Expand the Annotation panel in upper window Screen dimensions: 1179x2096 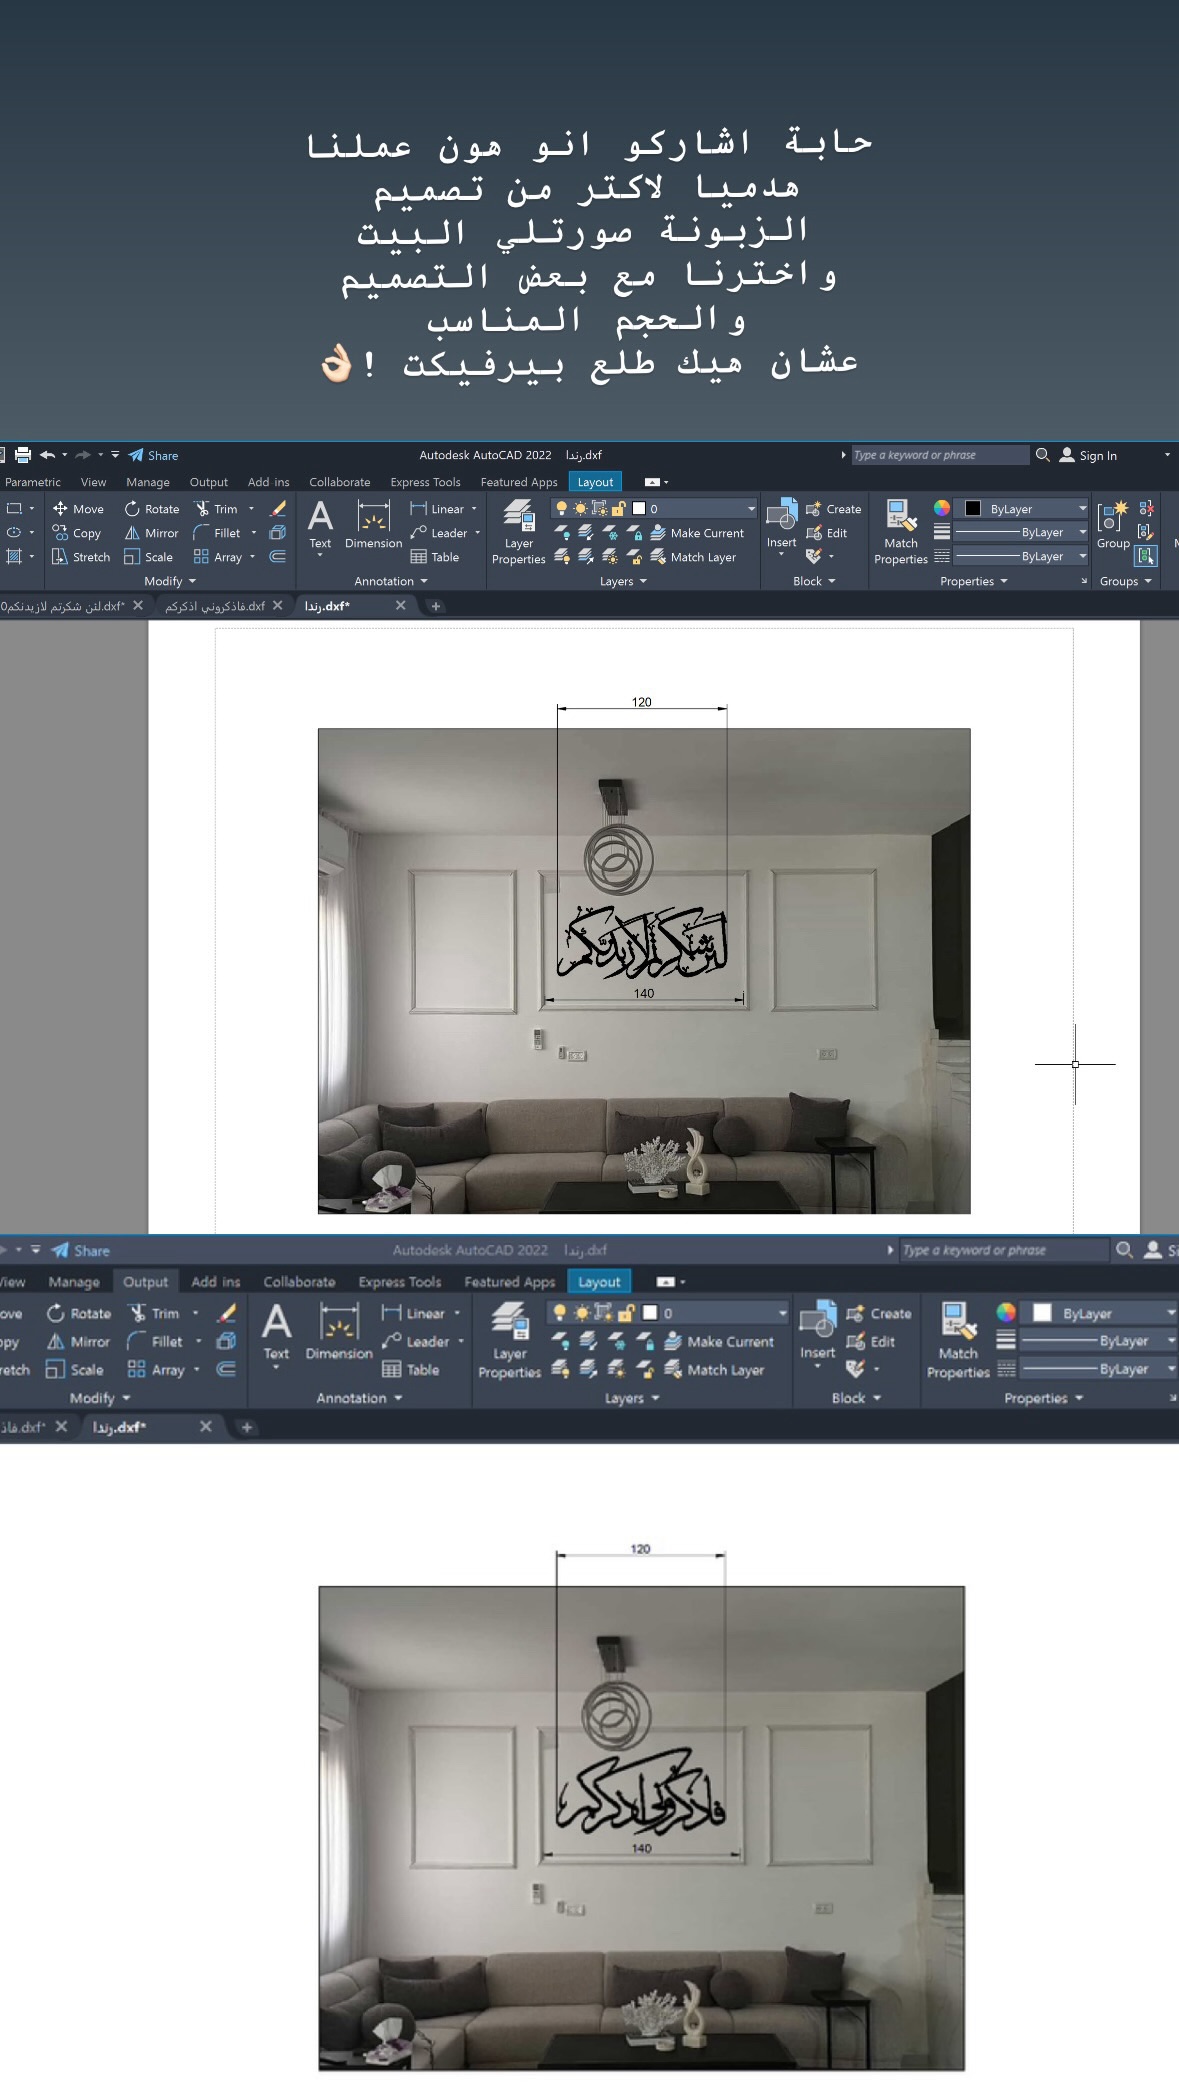(x=391, y=581)
